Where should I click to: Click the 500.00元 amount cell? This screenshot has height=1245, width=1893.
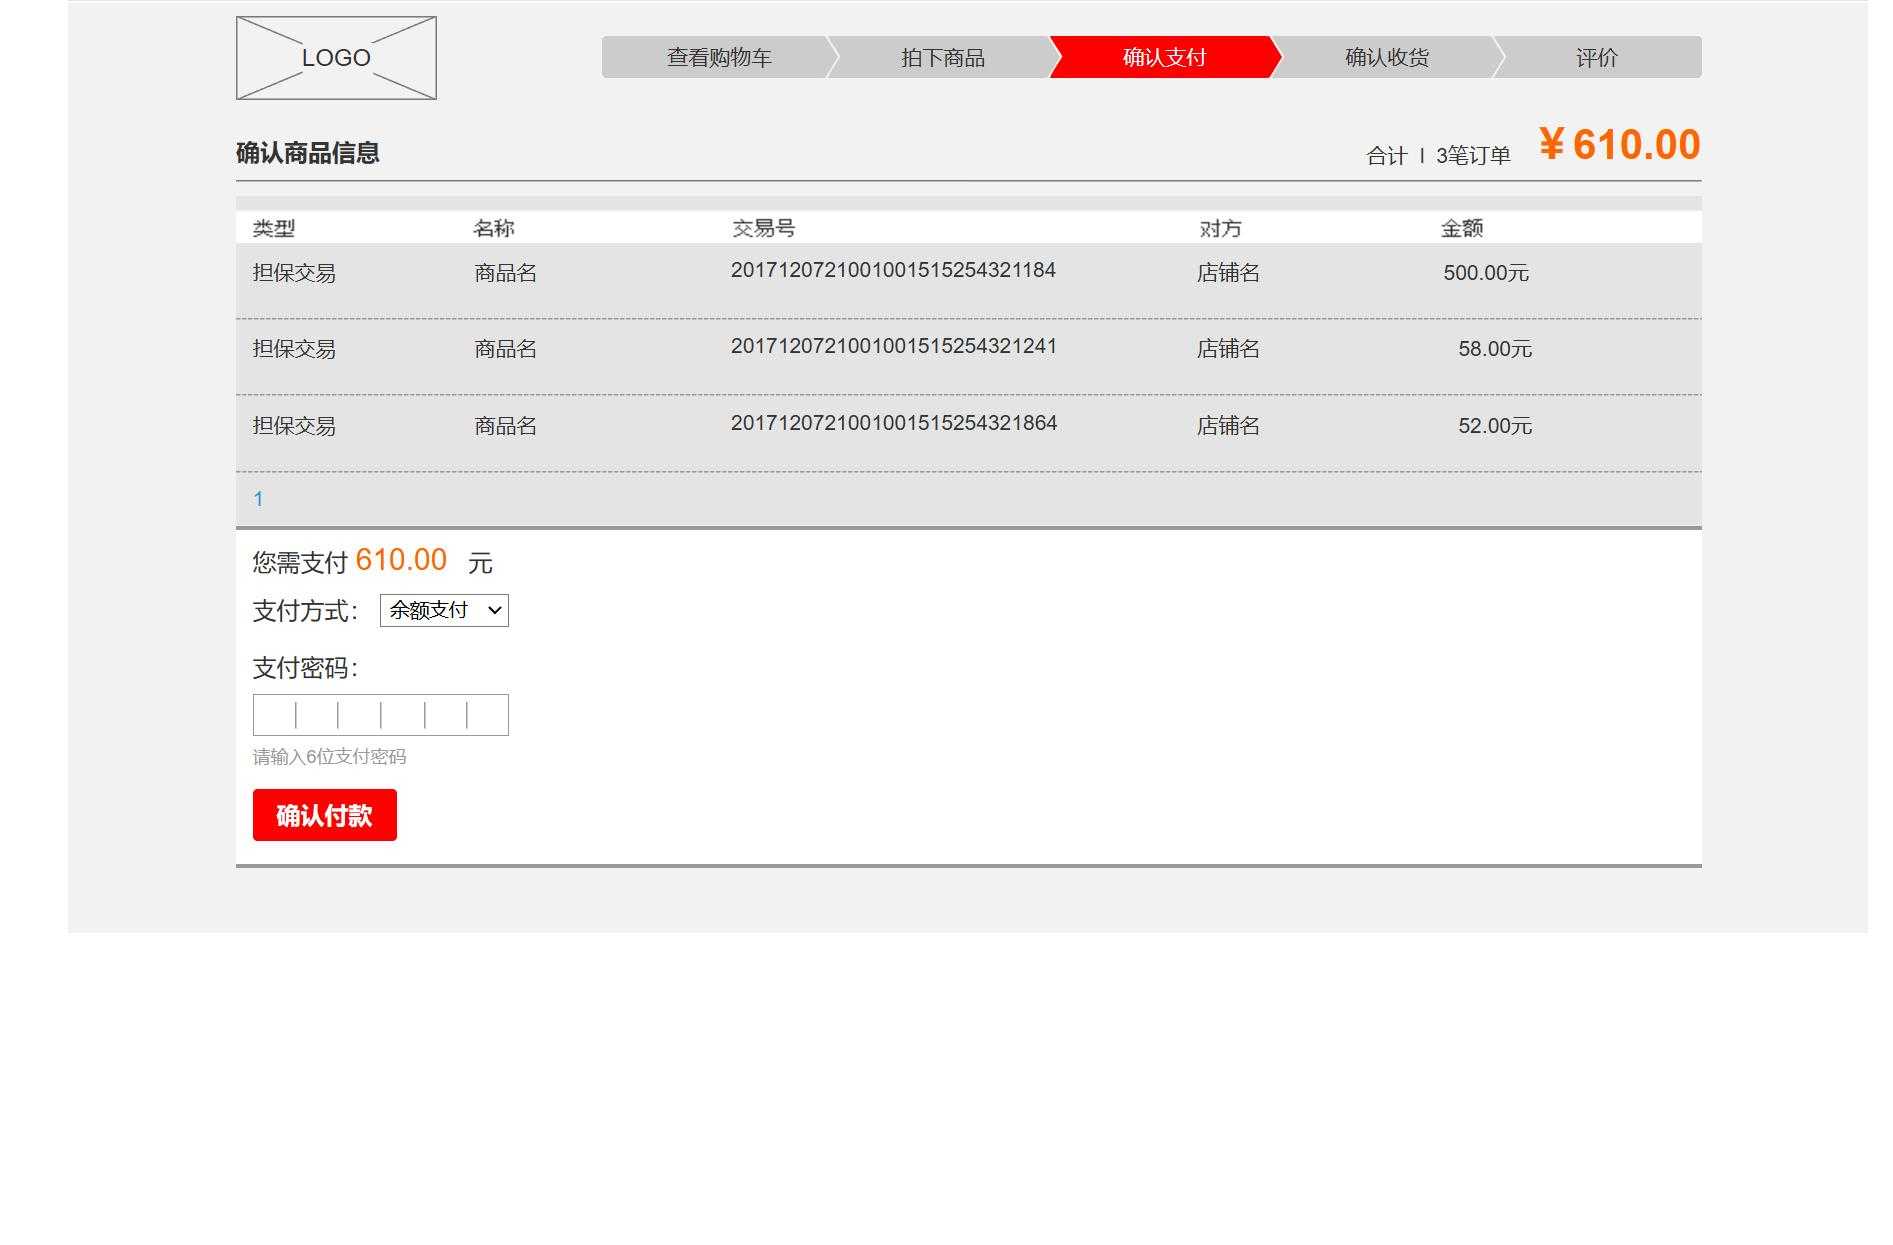[1486, 272]
